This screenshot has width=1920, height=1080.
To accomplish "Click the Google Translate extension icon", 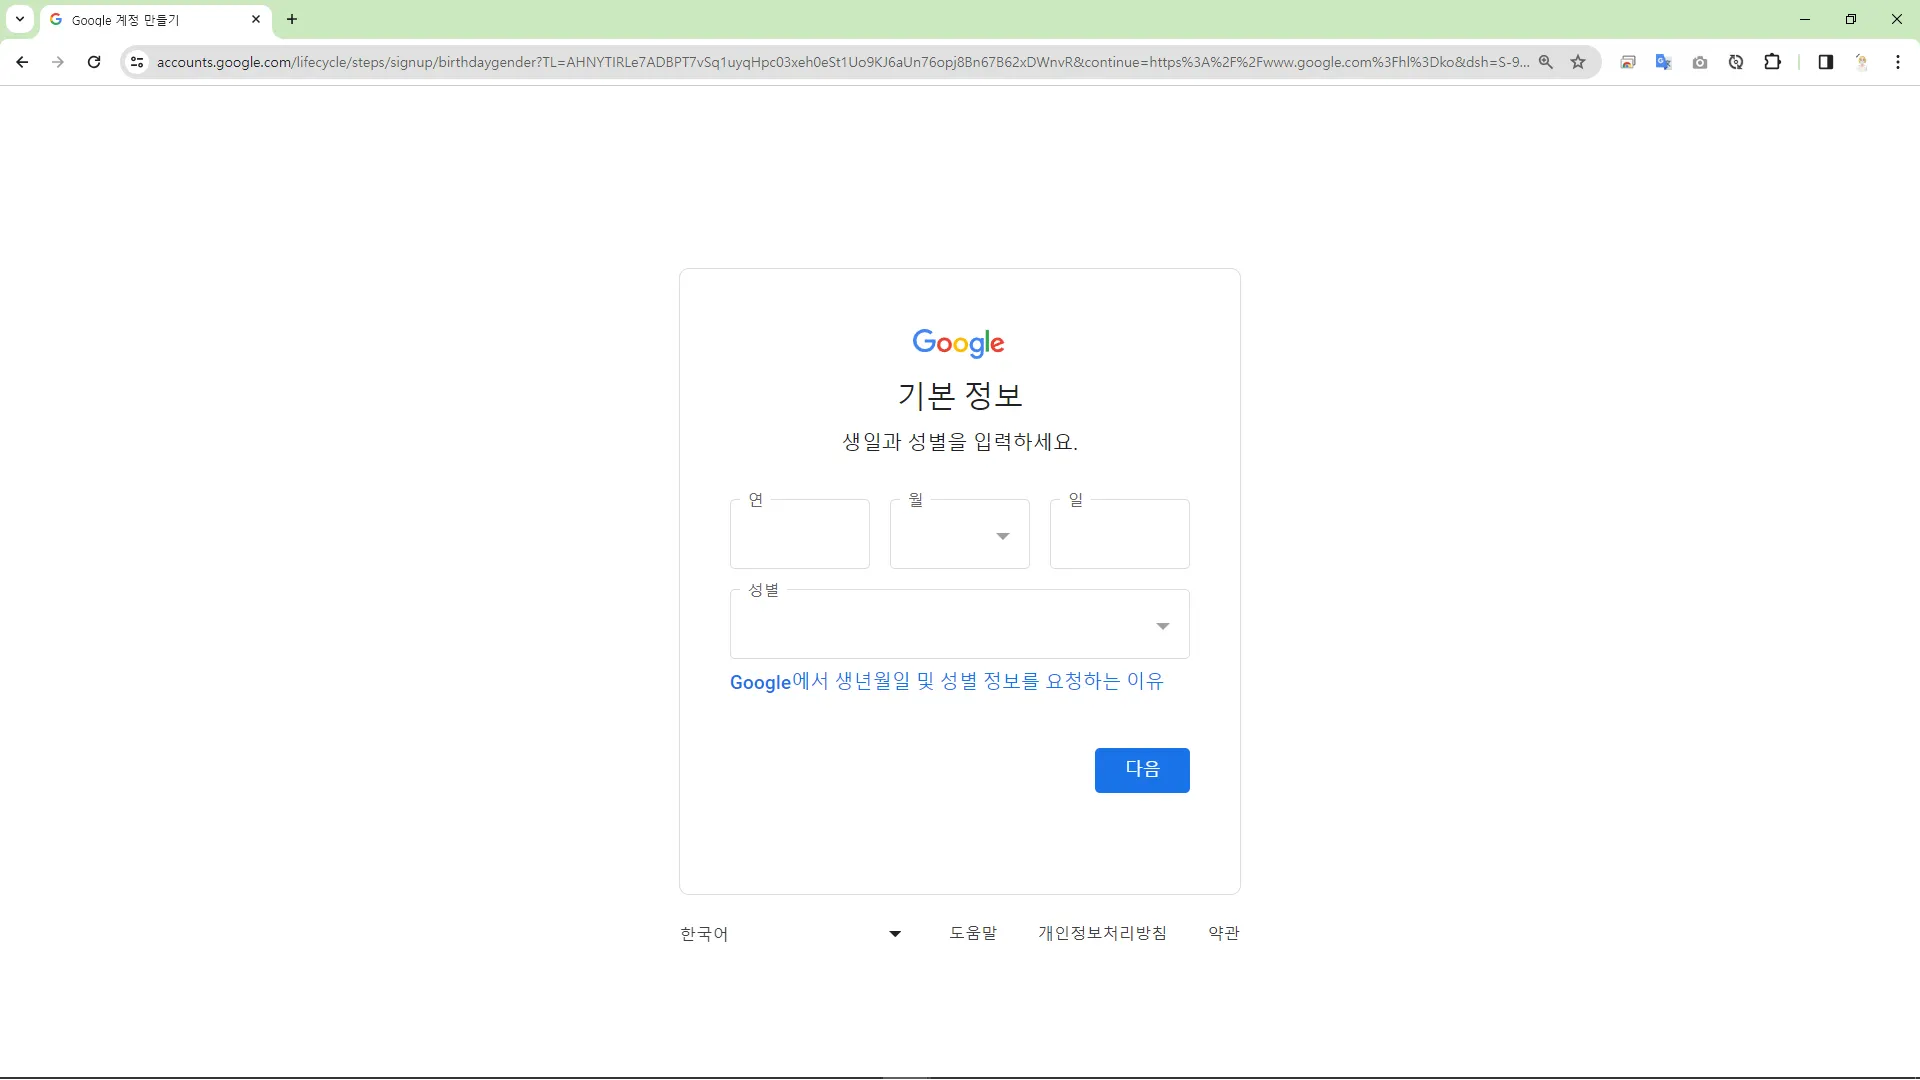I will tap(1663, 62).
